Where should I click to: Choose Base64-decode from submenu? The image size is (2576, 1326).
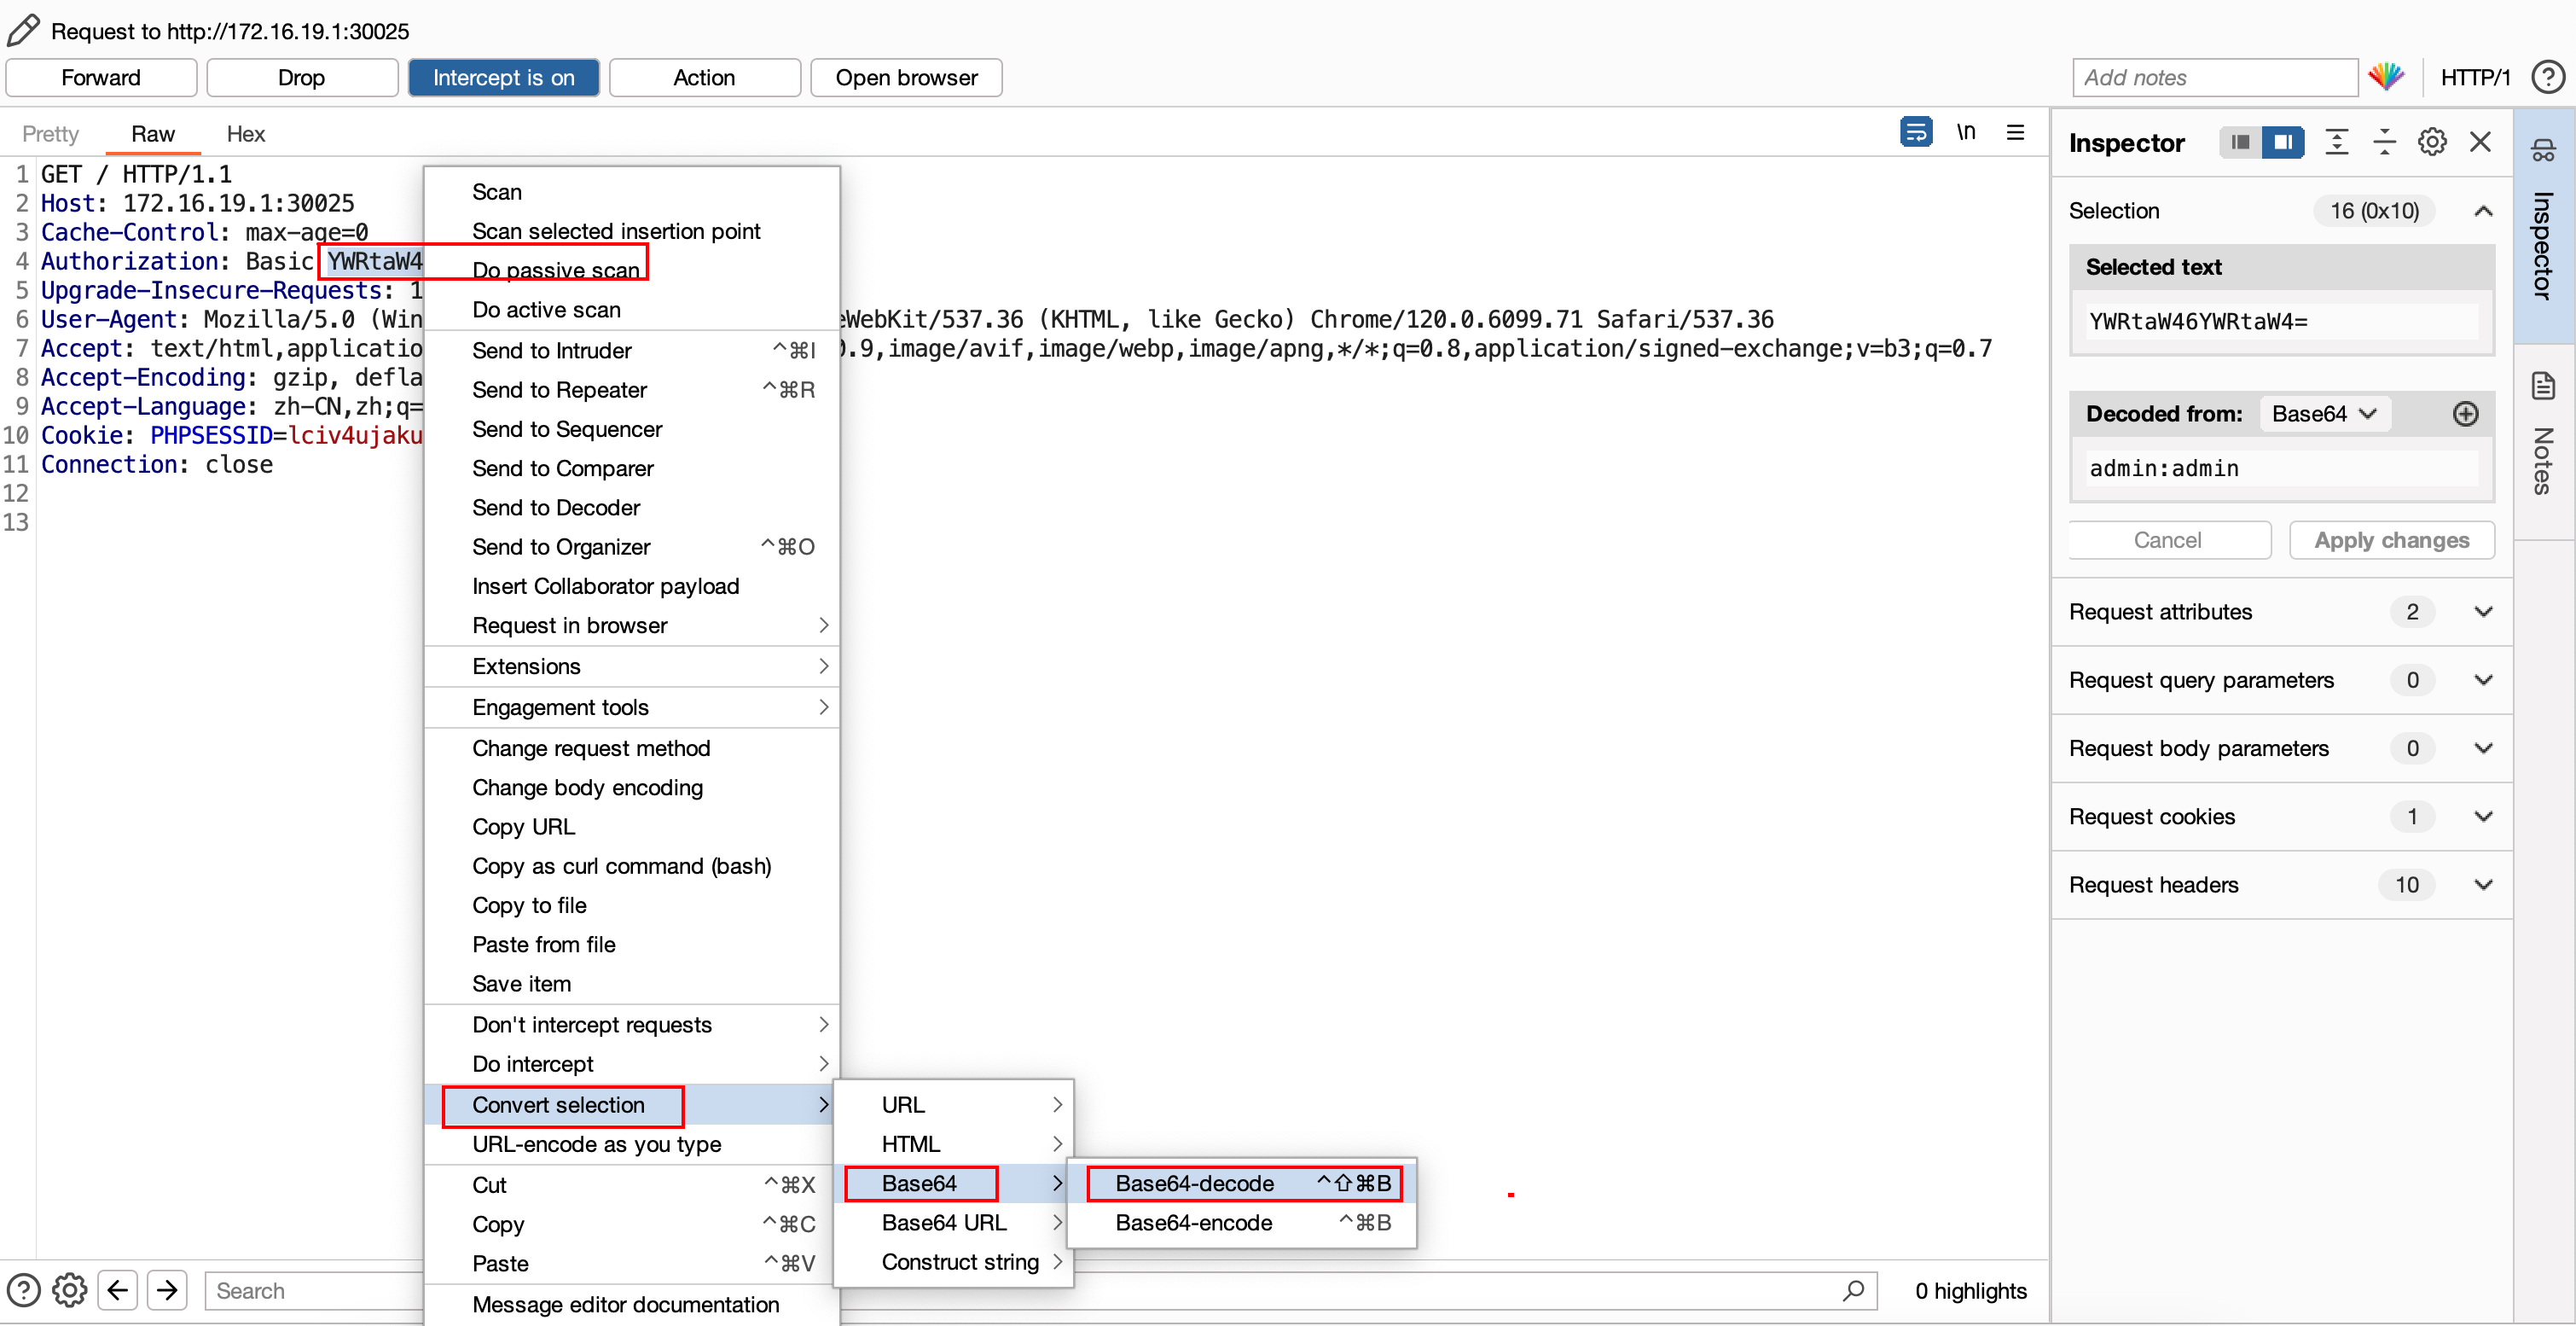pos(1243,1183)
